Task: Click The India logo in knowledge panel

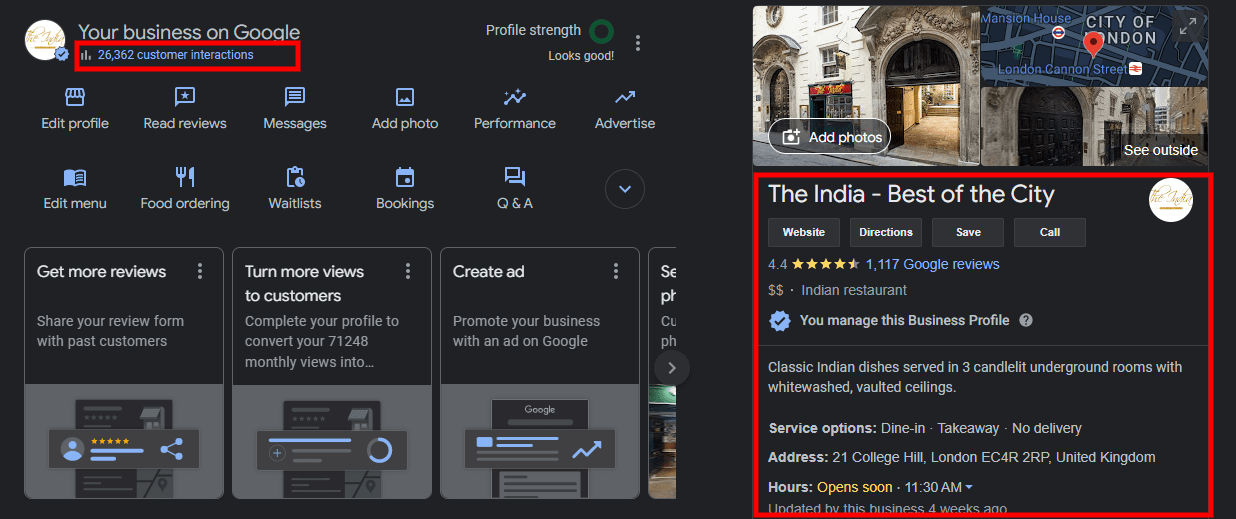Action: 1171,199
